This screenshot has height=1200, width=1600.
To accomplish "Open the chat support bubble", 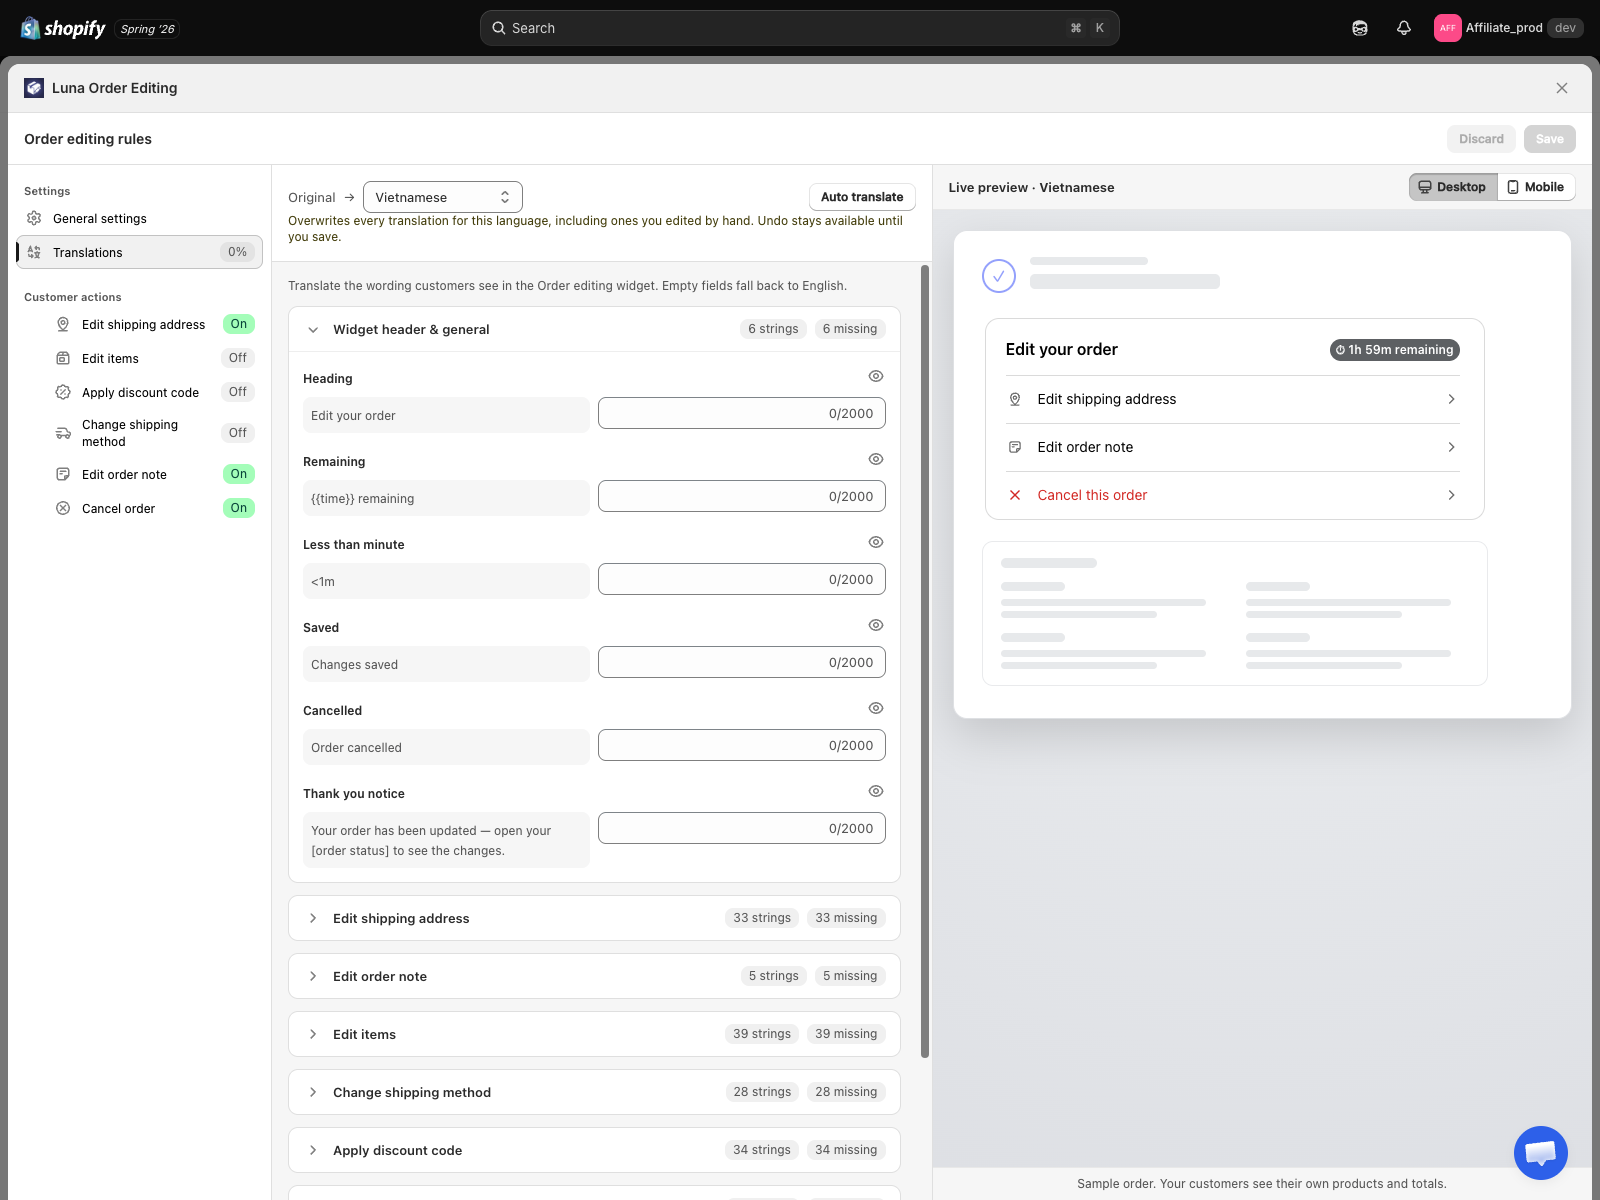I will tap(1541, 1153).
